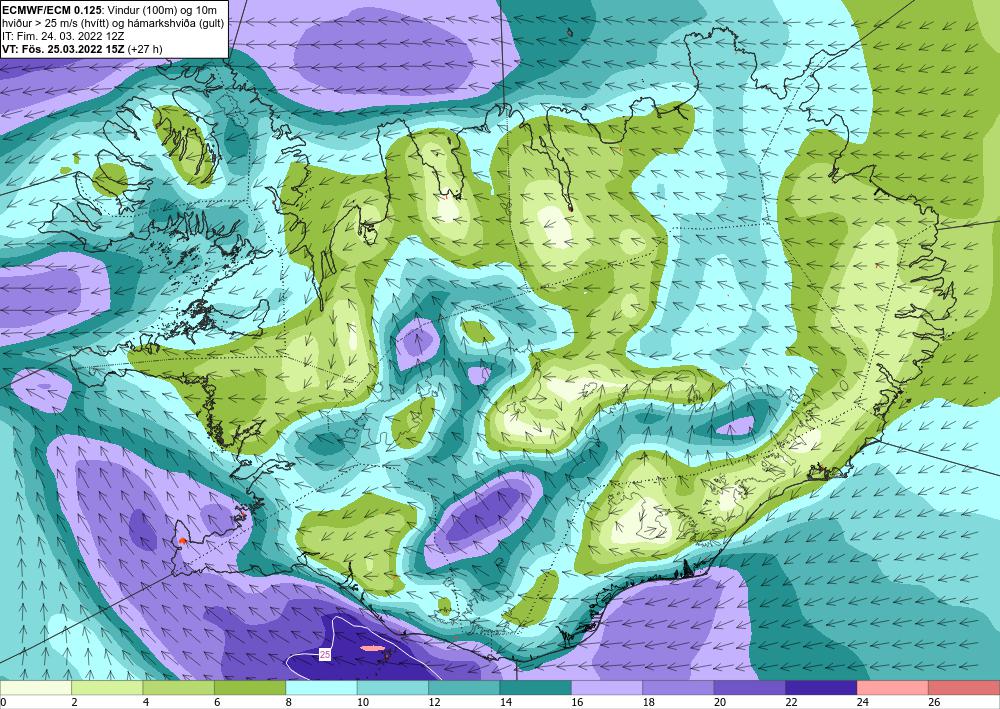The height and width of the screenshot is (709, 1000).
Task: Click the dark indigo 22–24 m/s legend swatch
Action: [x=821, y=688]
